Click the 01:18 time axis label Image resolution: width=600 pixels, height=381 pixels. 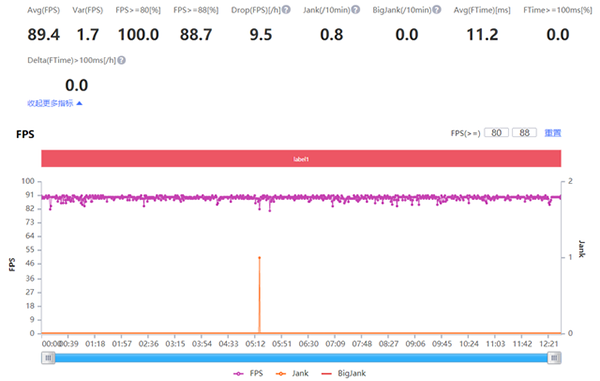tap(95, 344)
